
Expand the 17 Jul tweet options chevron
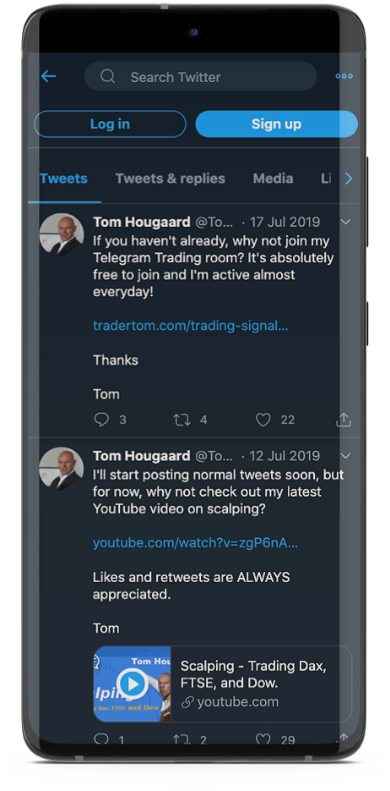346,221
